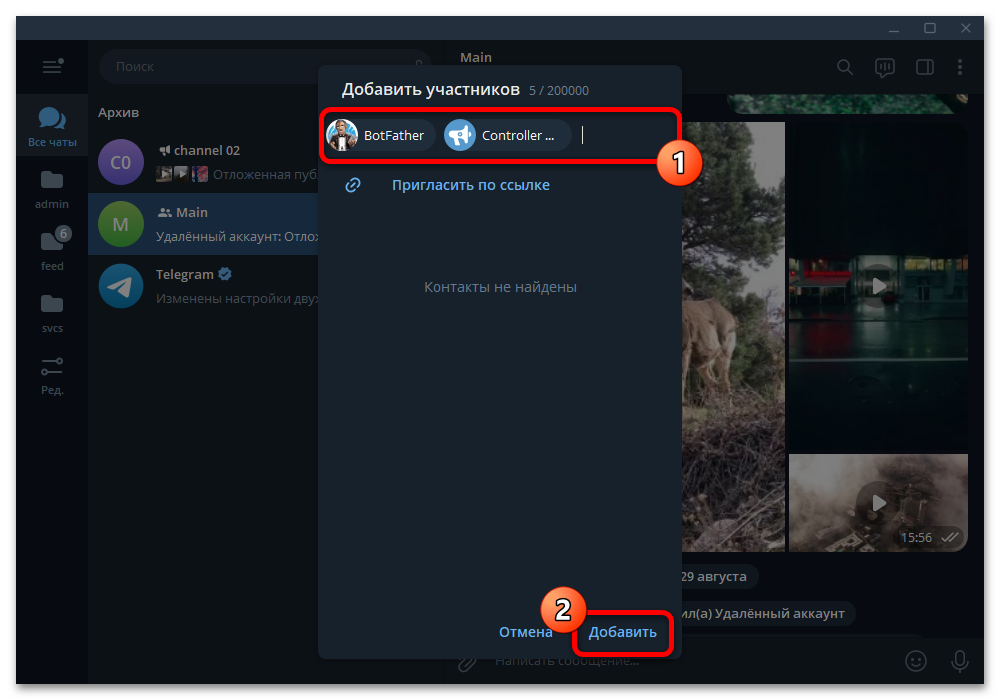
Task: Click the CO avatar of channel 02
Action: click(x=121, y=162)
